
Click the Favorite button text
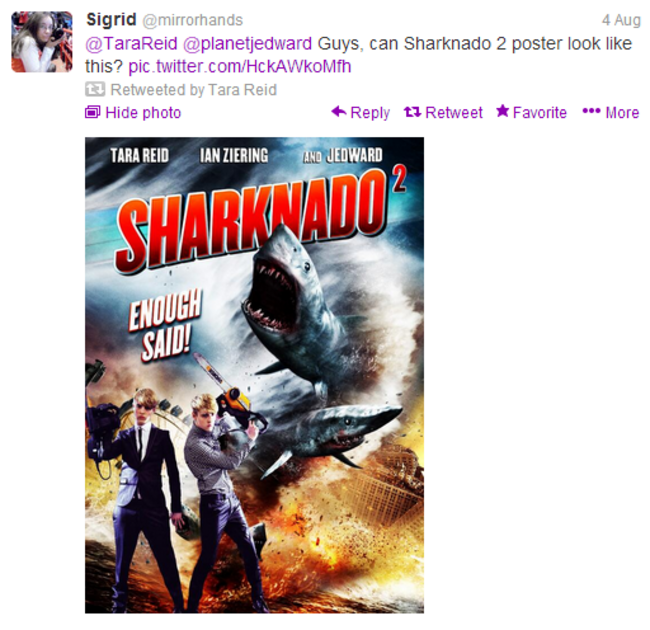[x=540, y=112]
